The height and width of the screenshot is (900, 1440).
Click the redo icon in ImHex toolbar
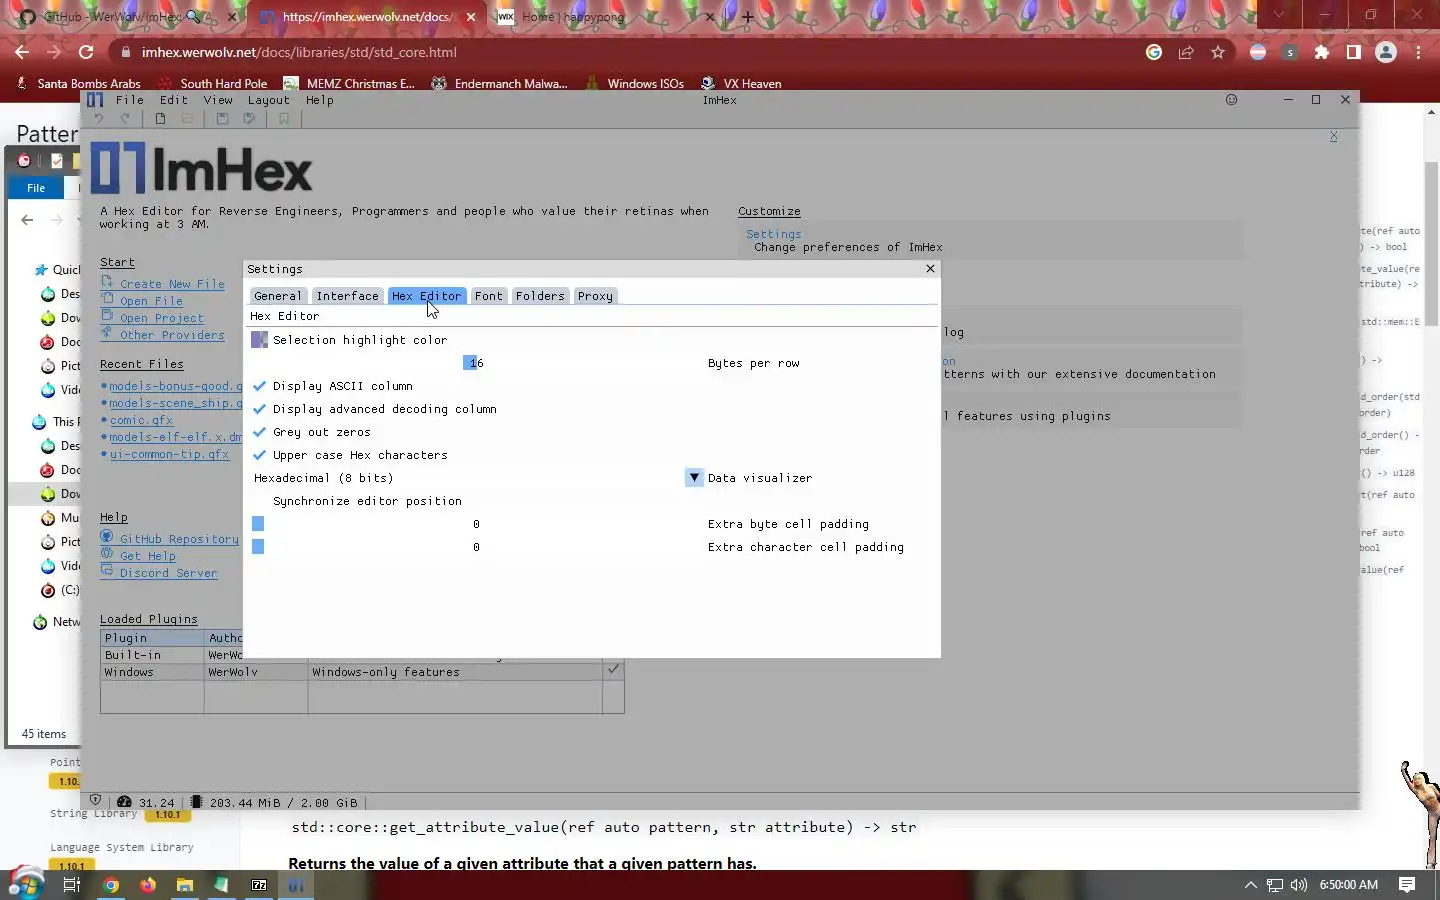pyautogui.click(x=125, y=118)
